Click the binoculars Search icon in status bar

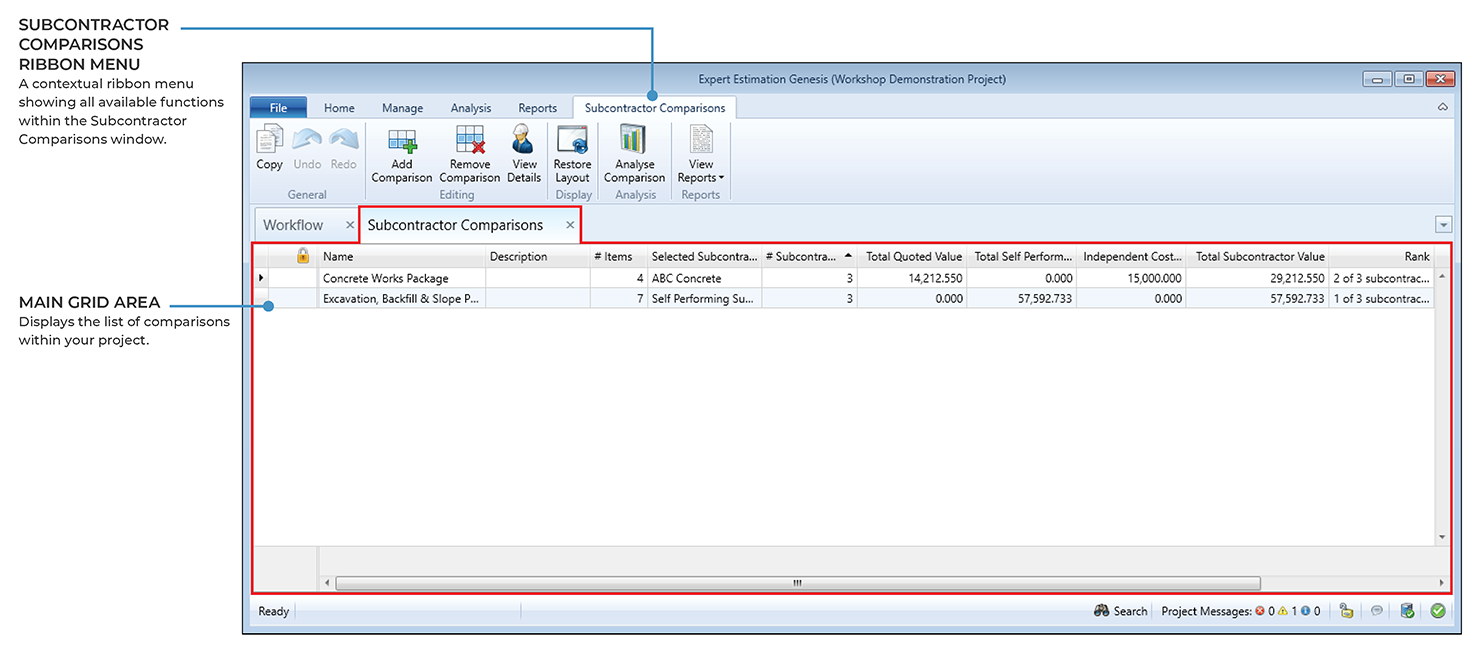1102,611
